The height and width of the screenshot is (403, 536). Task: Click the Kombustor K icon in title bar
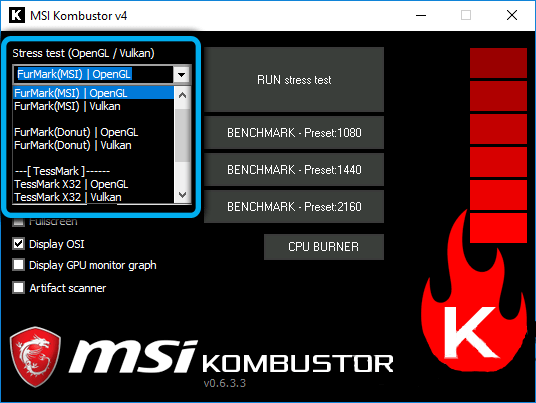tap(17, 15)
